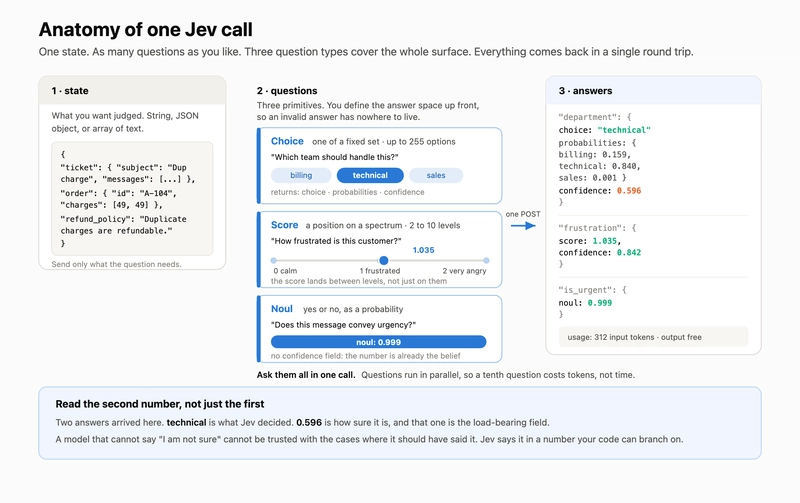
Task: Click the noul: 0.999 probability bar
Action: [x=379, y=342]
